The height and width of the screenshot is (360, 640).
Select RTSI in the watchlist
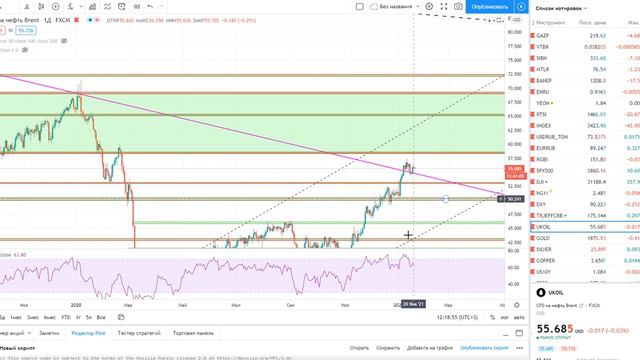[585, 114]
